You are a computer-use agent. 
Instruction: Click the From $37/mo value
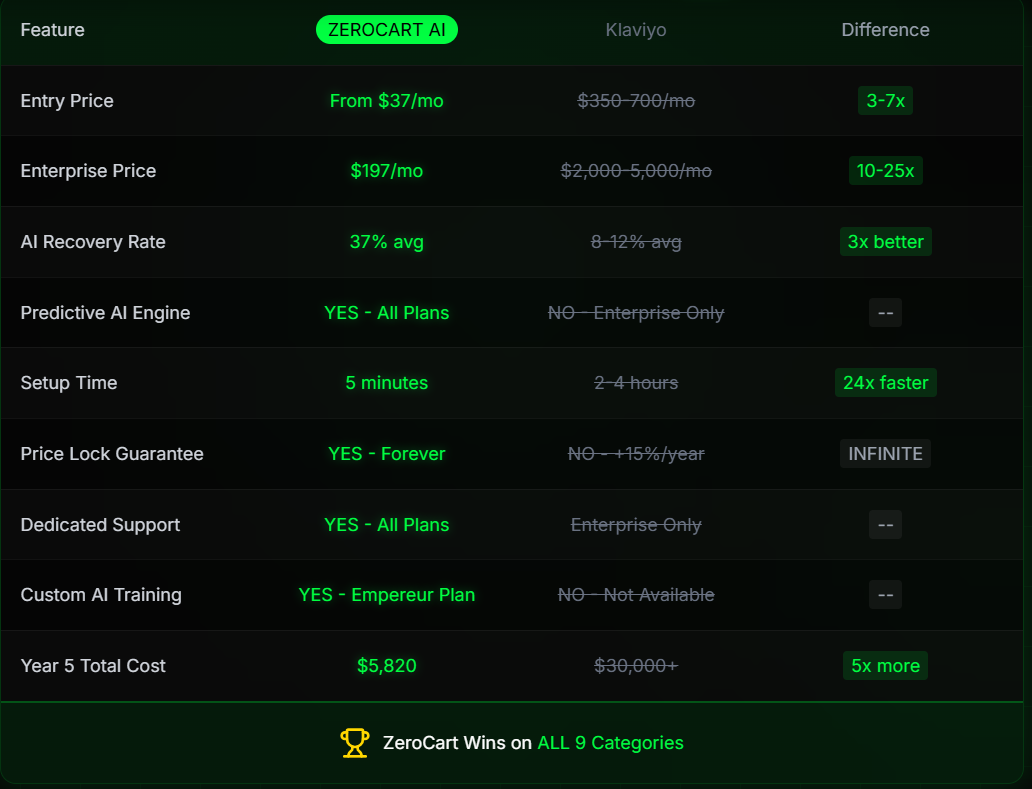[x=386, y=101]
